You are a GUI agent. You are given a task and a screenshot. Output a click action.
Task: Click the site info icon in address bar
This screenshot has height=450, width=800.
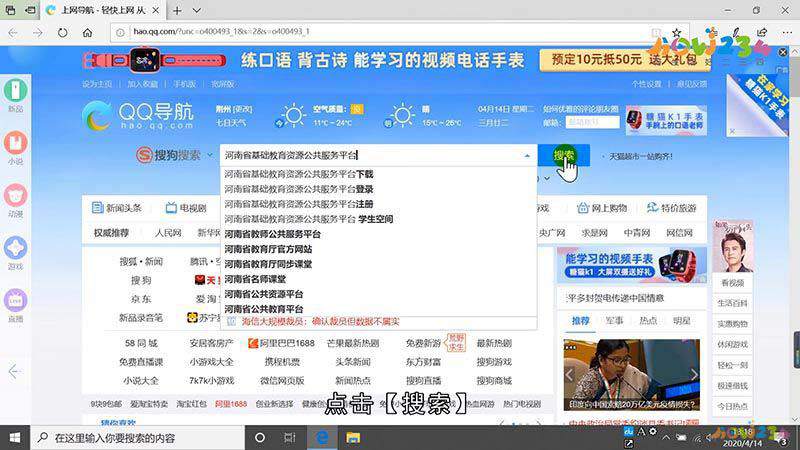120,33
